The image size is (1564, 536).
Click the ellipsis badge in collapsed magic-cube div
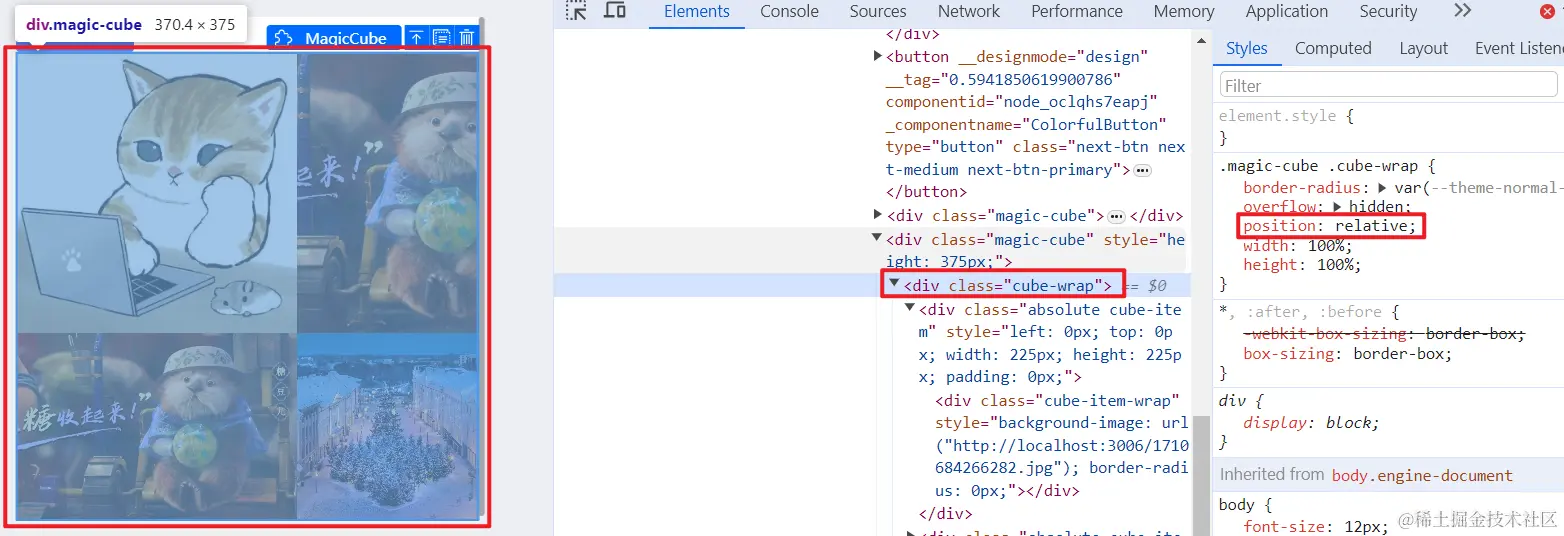pos(1117,216)
